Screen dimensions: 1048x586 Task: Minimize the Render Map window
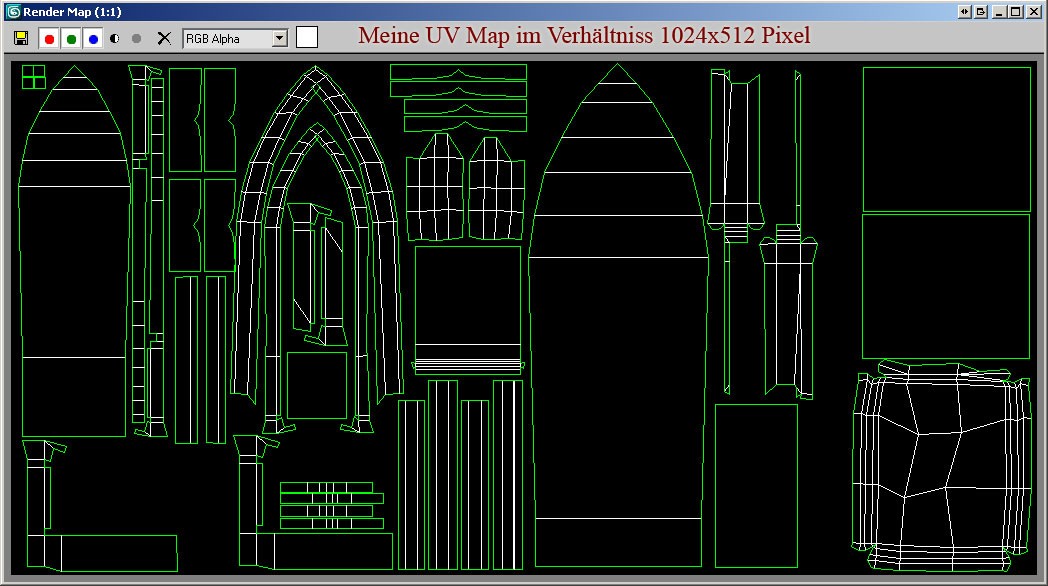[x=999, y=12]
